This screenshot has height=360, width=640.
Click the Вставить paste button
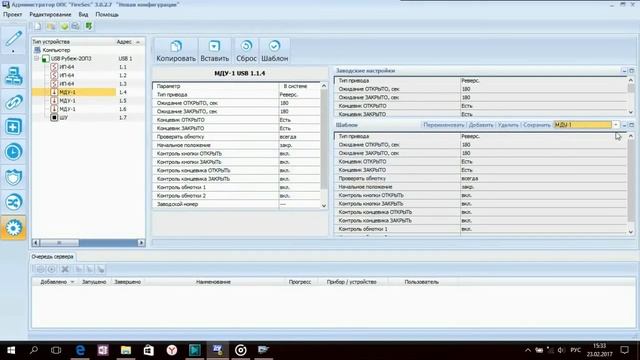[214, 51]
